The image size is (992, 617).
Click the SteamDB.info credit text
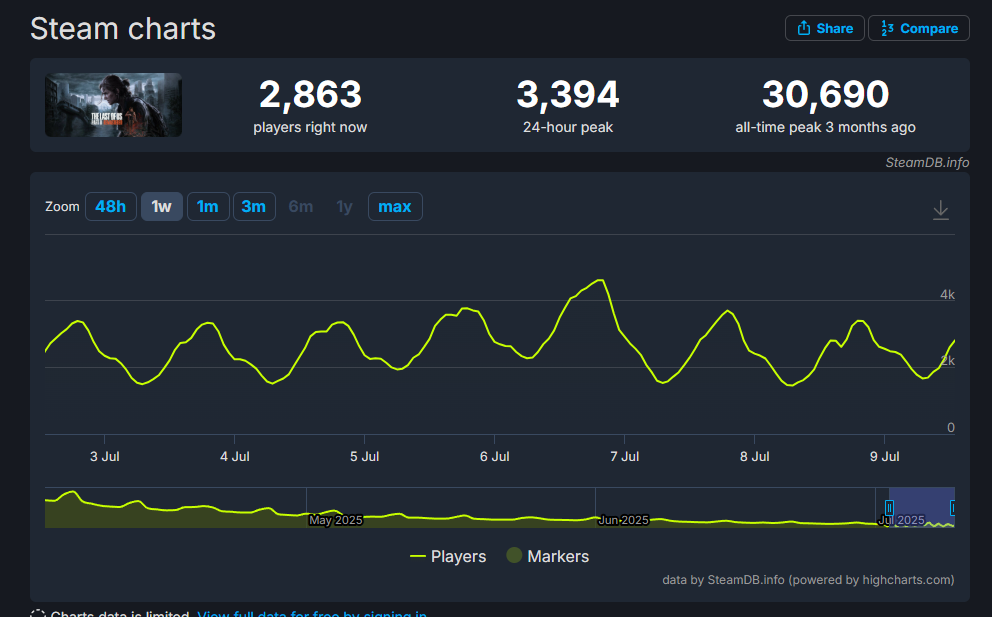click(927, 163)
